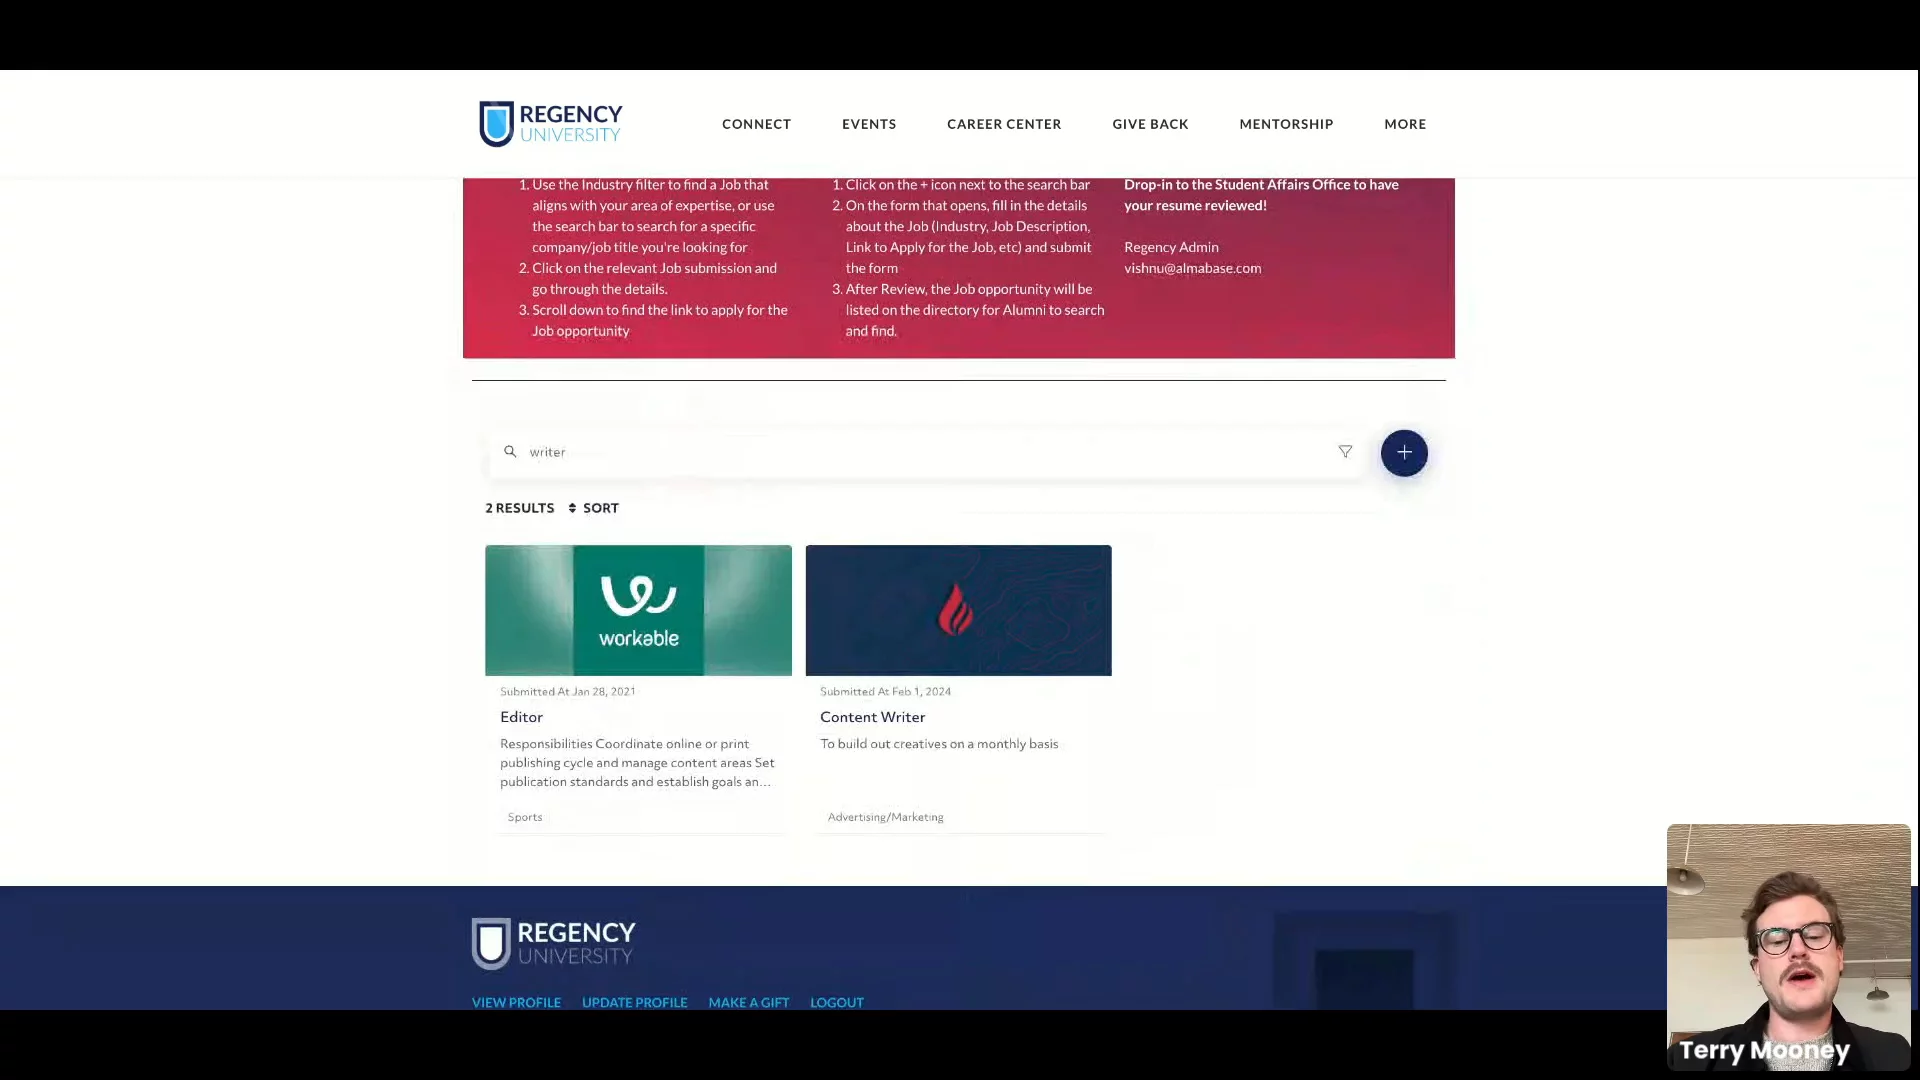Click the LOGOUT link in the footer
This screenshot has height=1080, width=1920.
pos(836,1002)
